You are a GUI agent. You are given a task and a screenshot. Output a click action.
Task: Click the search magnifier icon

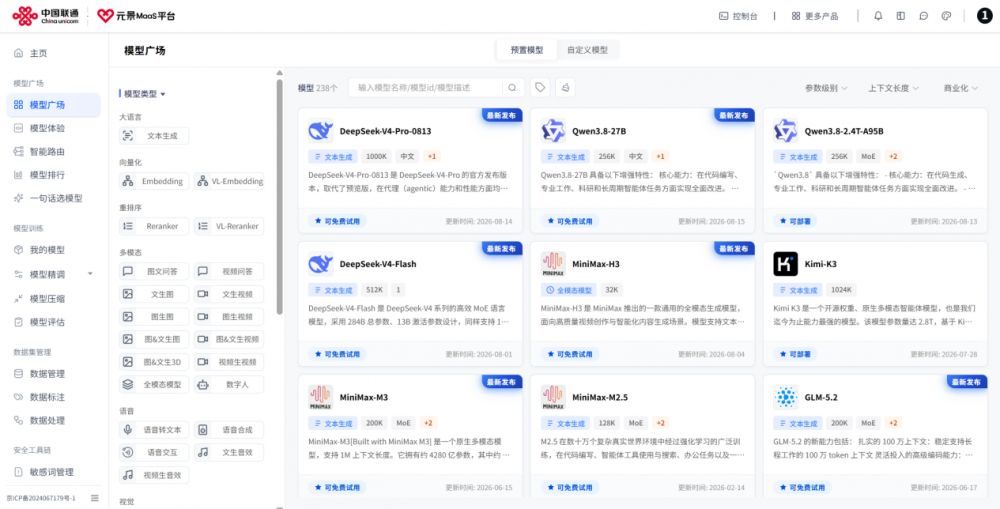coord(512,87)
